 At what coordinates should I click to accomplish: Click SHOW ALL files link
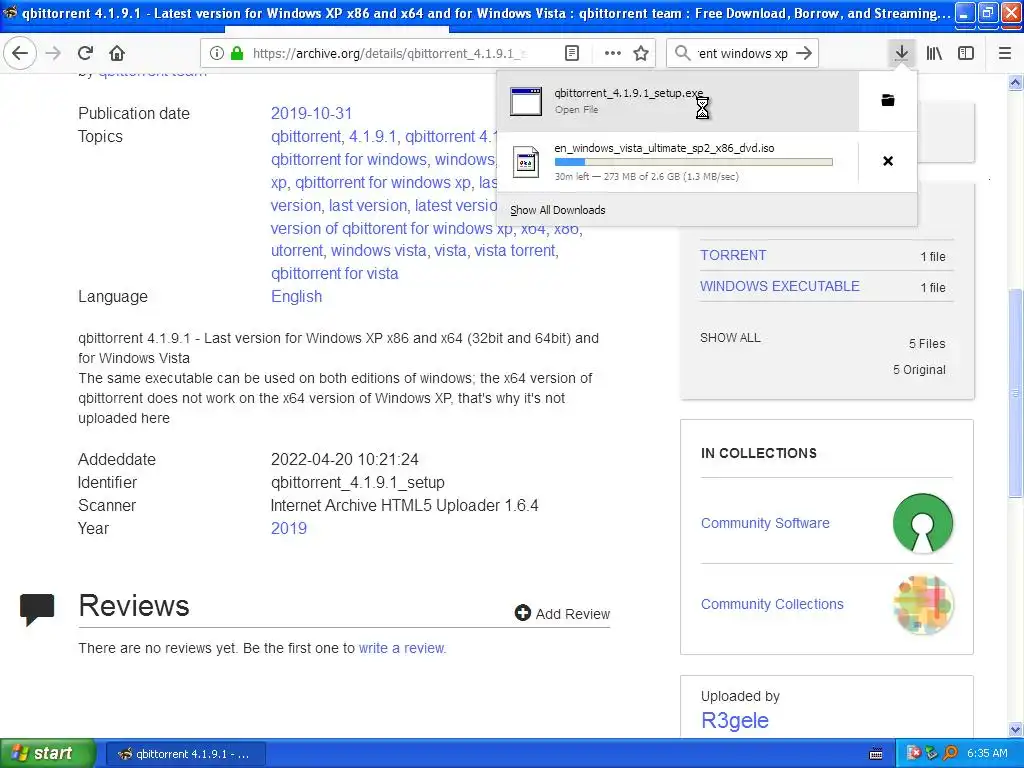pos(730,338)
